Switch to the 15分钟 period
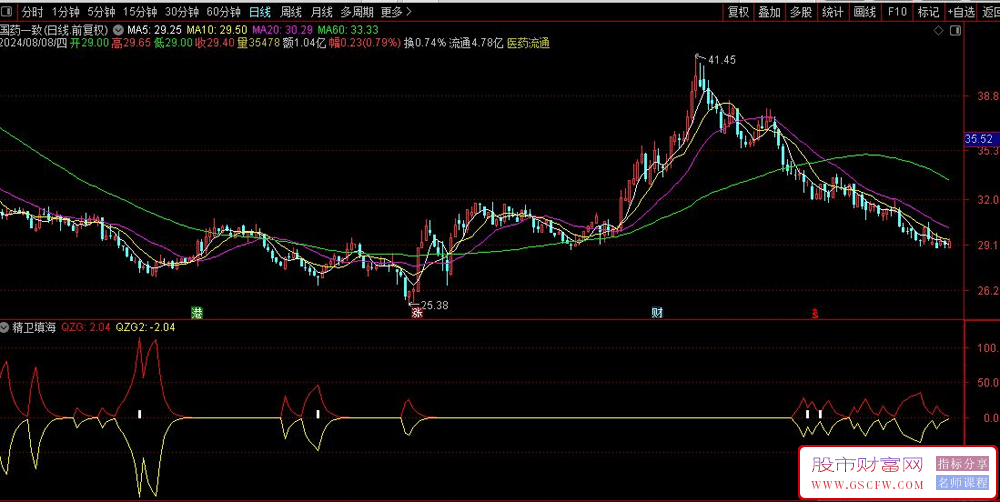The height and width of the screenshot is (502, 1000). pos(140,11)
